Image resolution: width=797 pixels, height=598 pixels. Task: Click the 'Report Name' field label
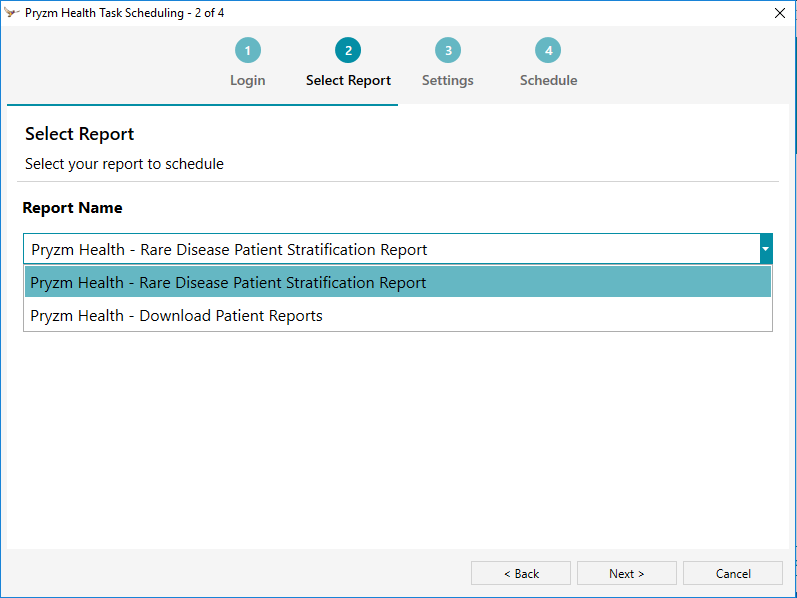(x=72, y=207)
